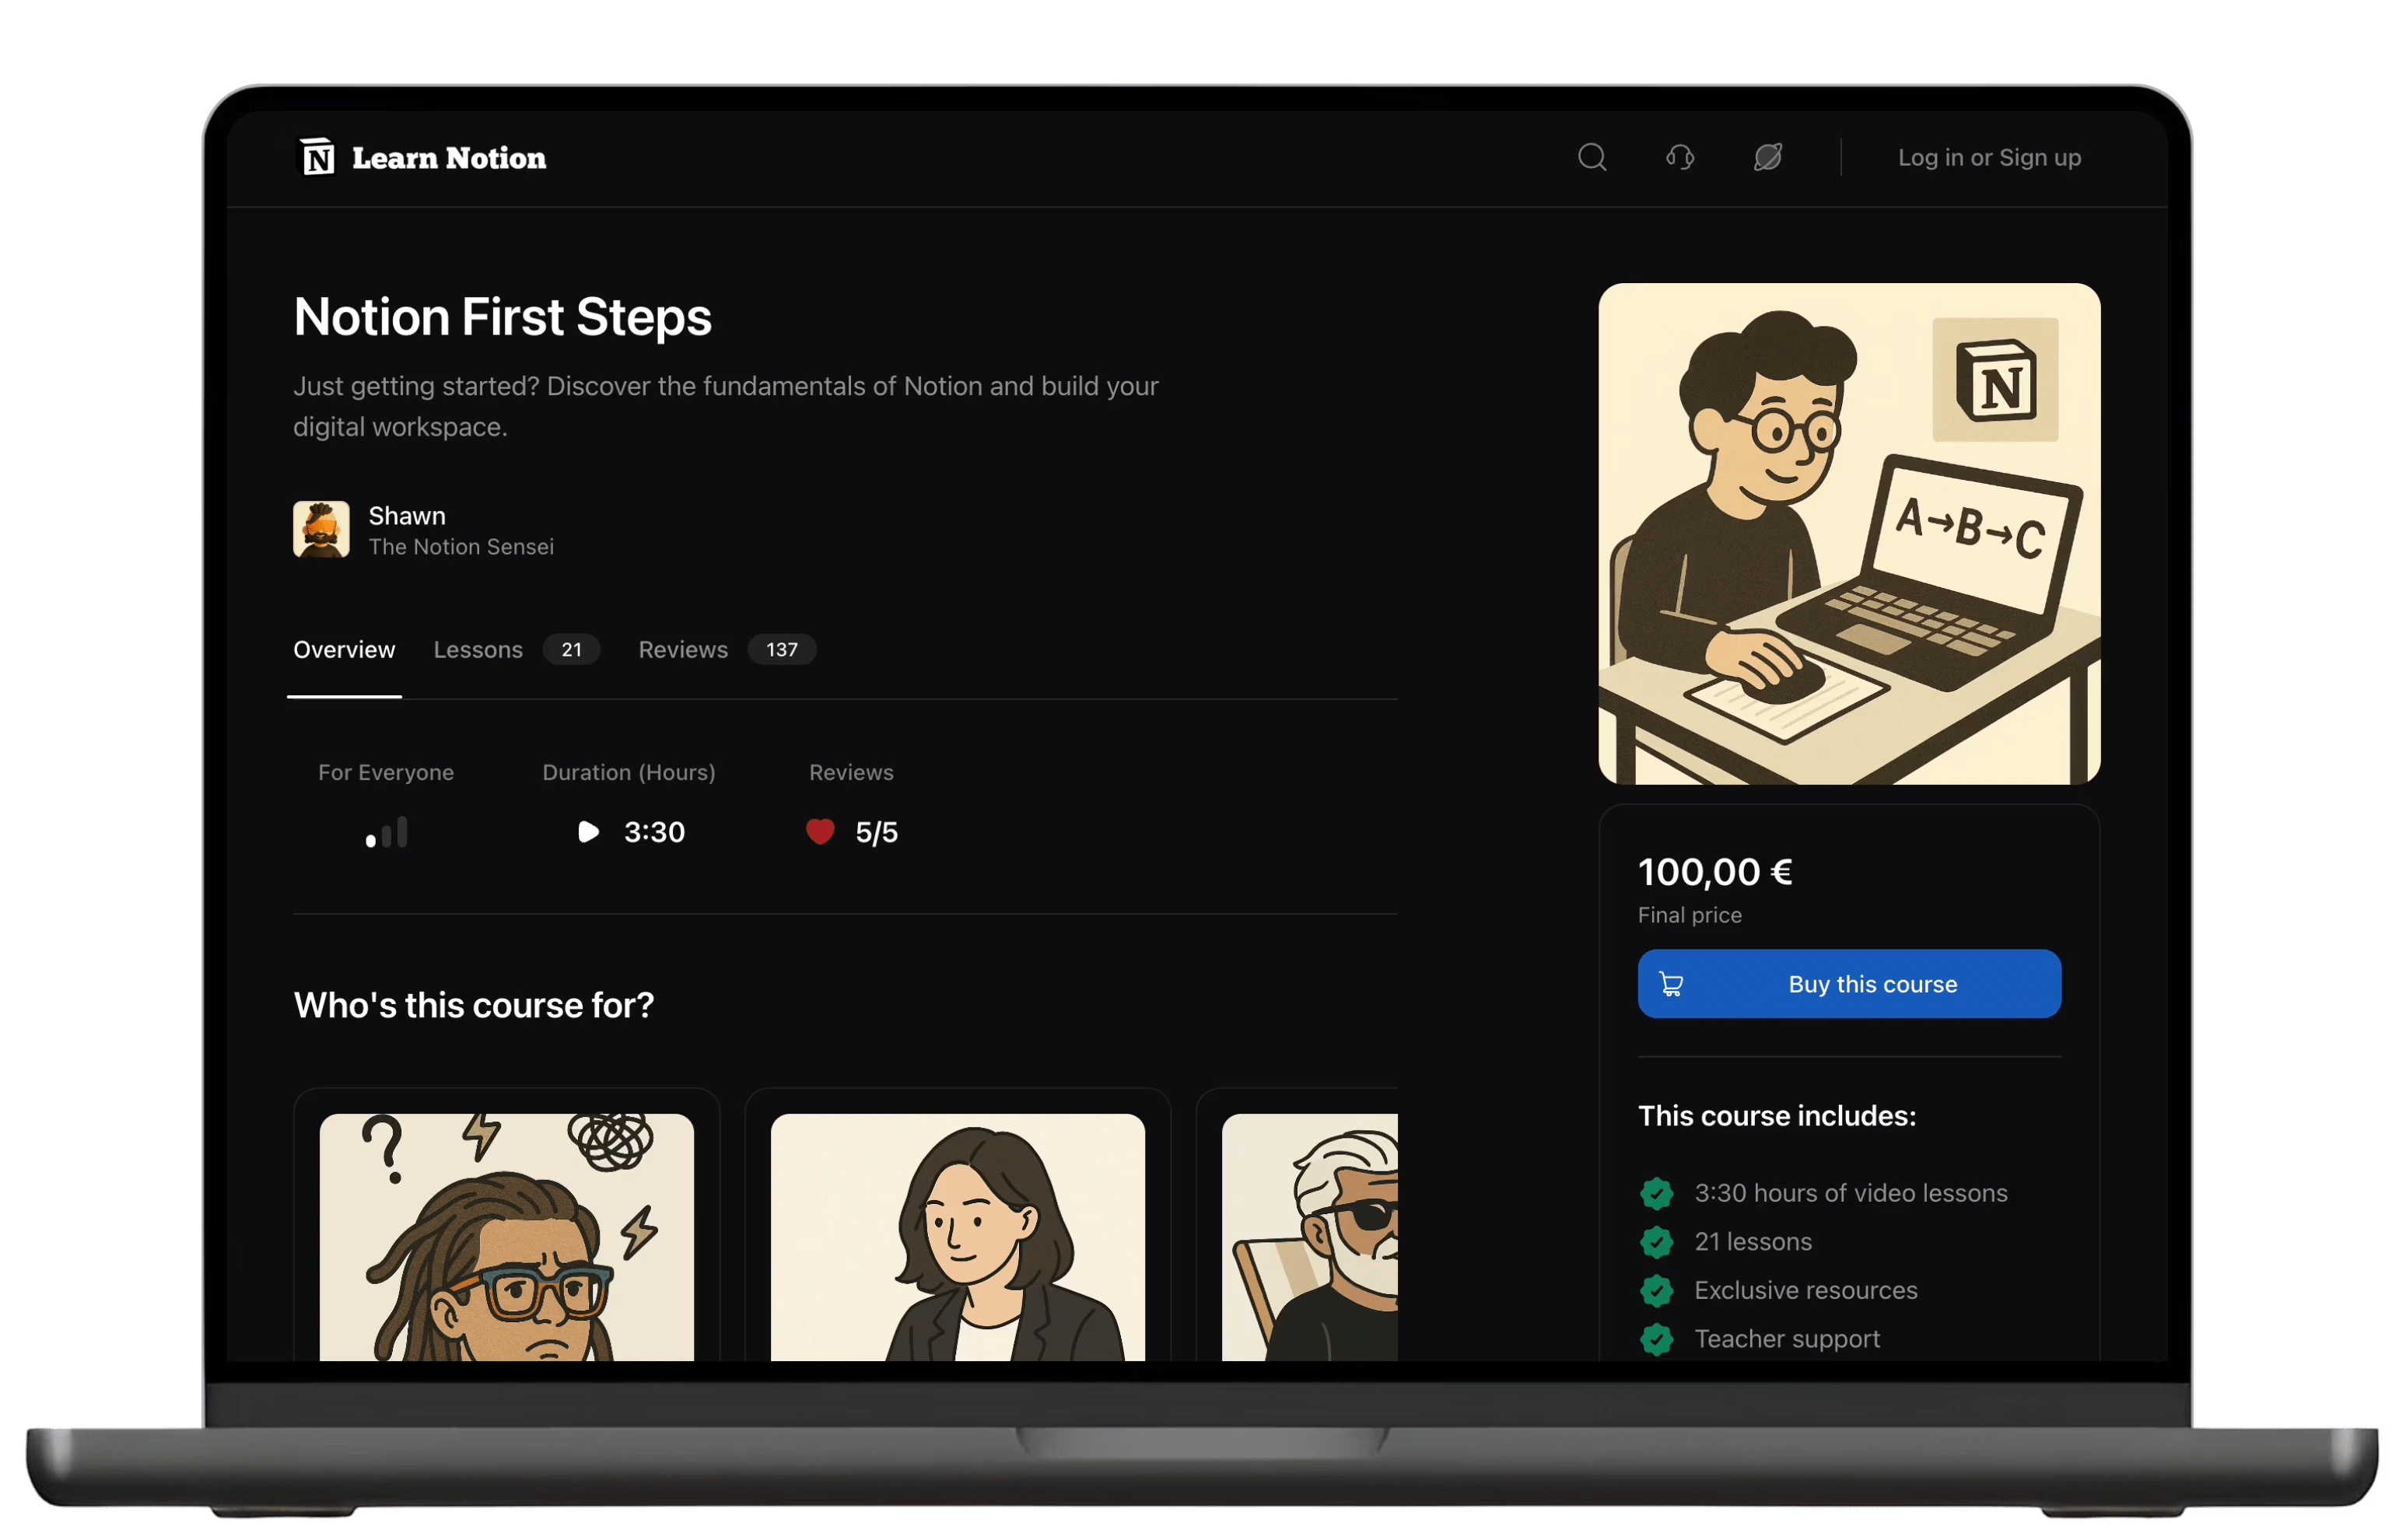2392x1540 pixels.
Task: Click the Learn Notion site title
Action: (449, 158)
